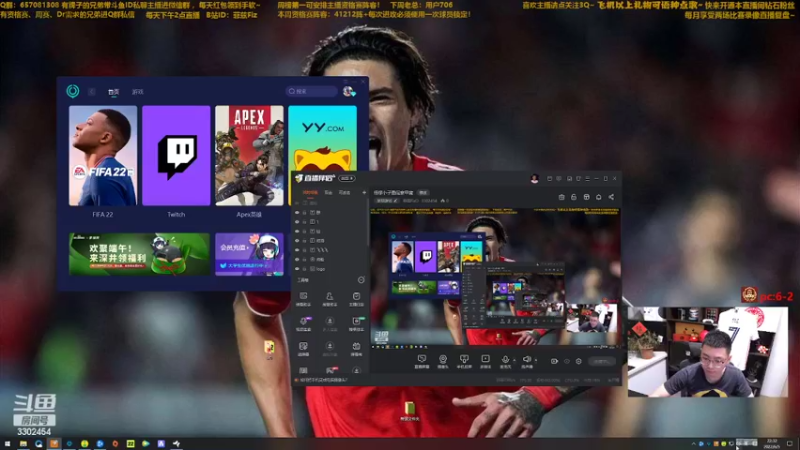Click the padlock icon above preview
Screen dimensions: 800x450
coord(573,197)
